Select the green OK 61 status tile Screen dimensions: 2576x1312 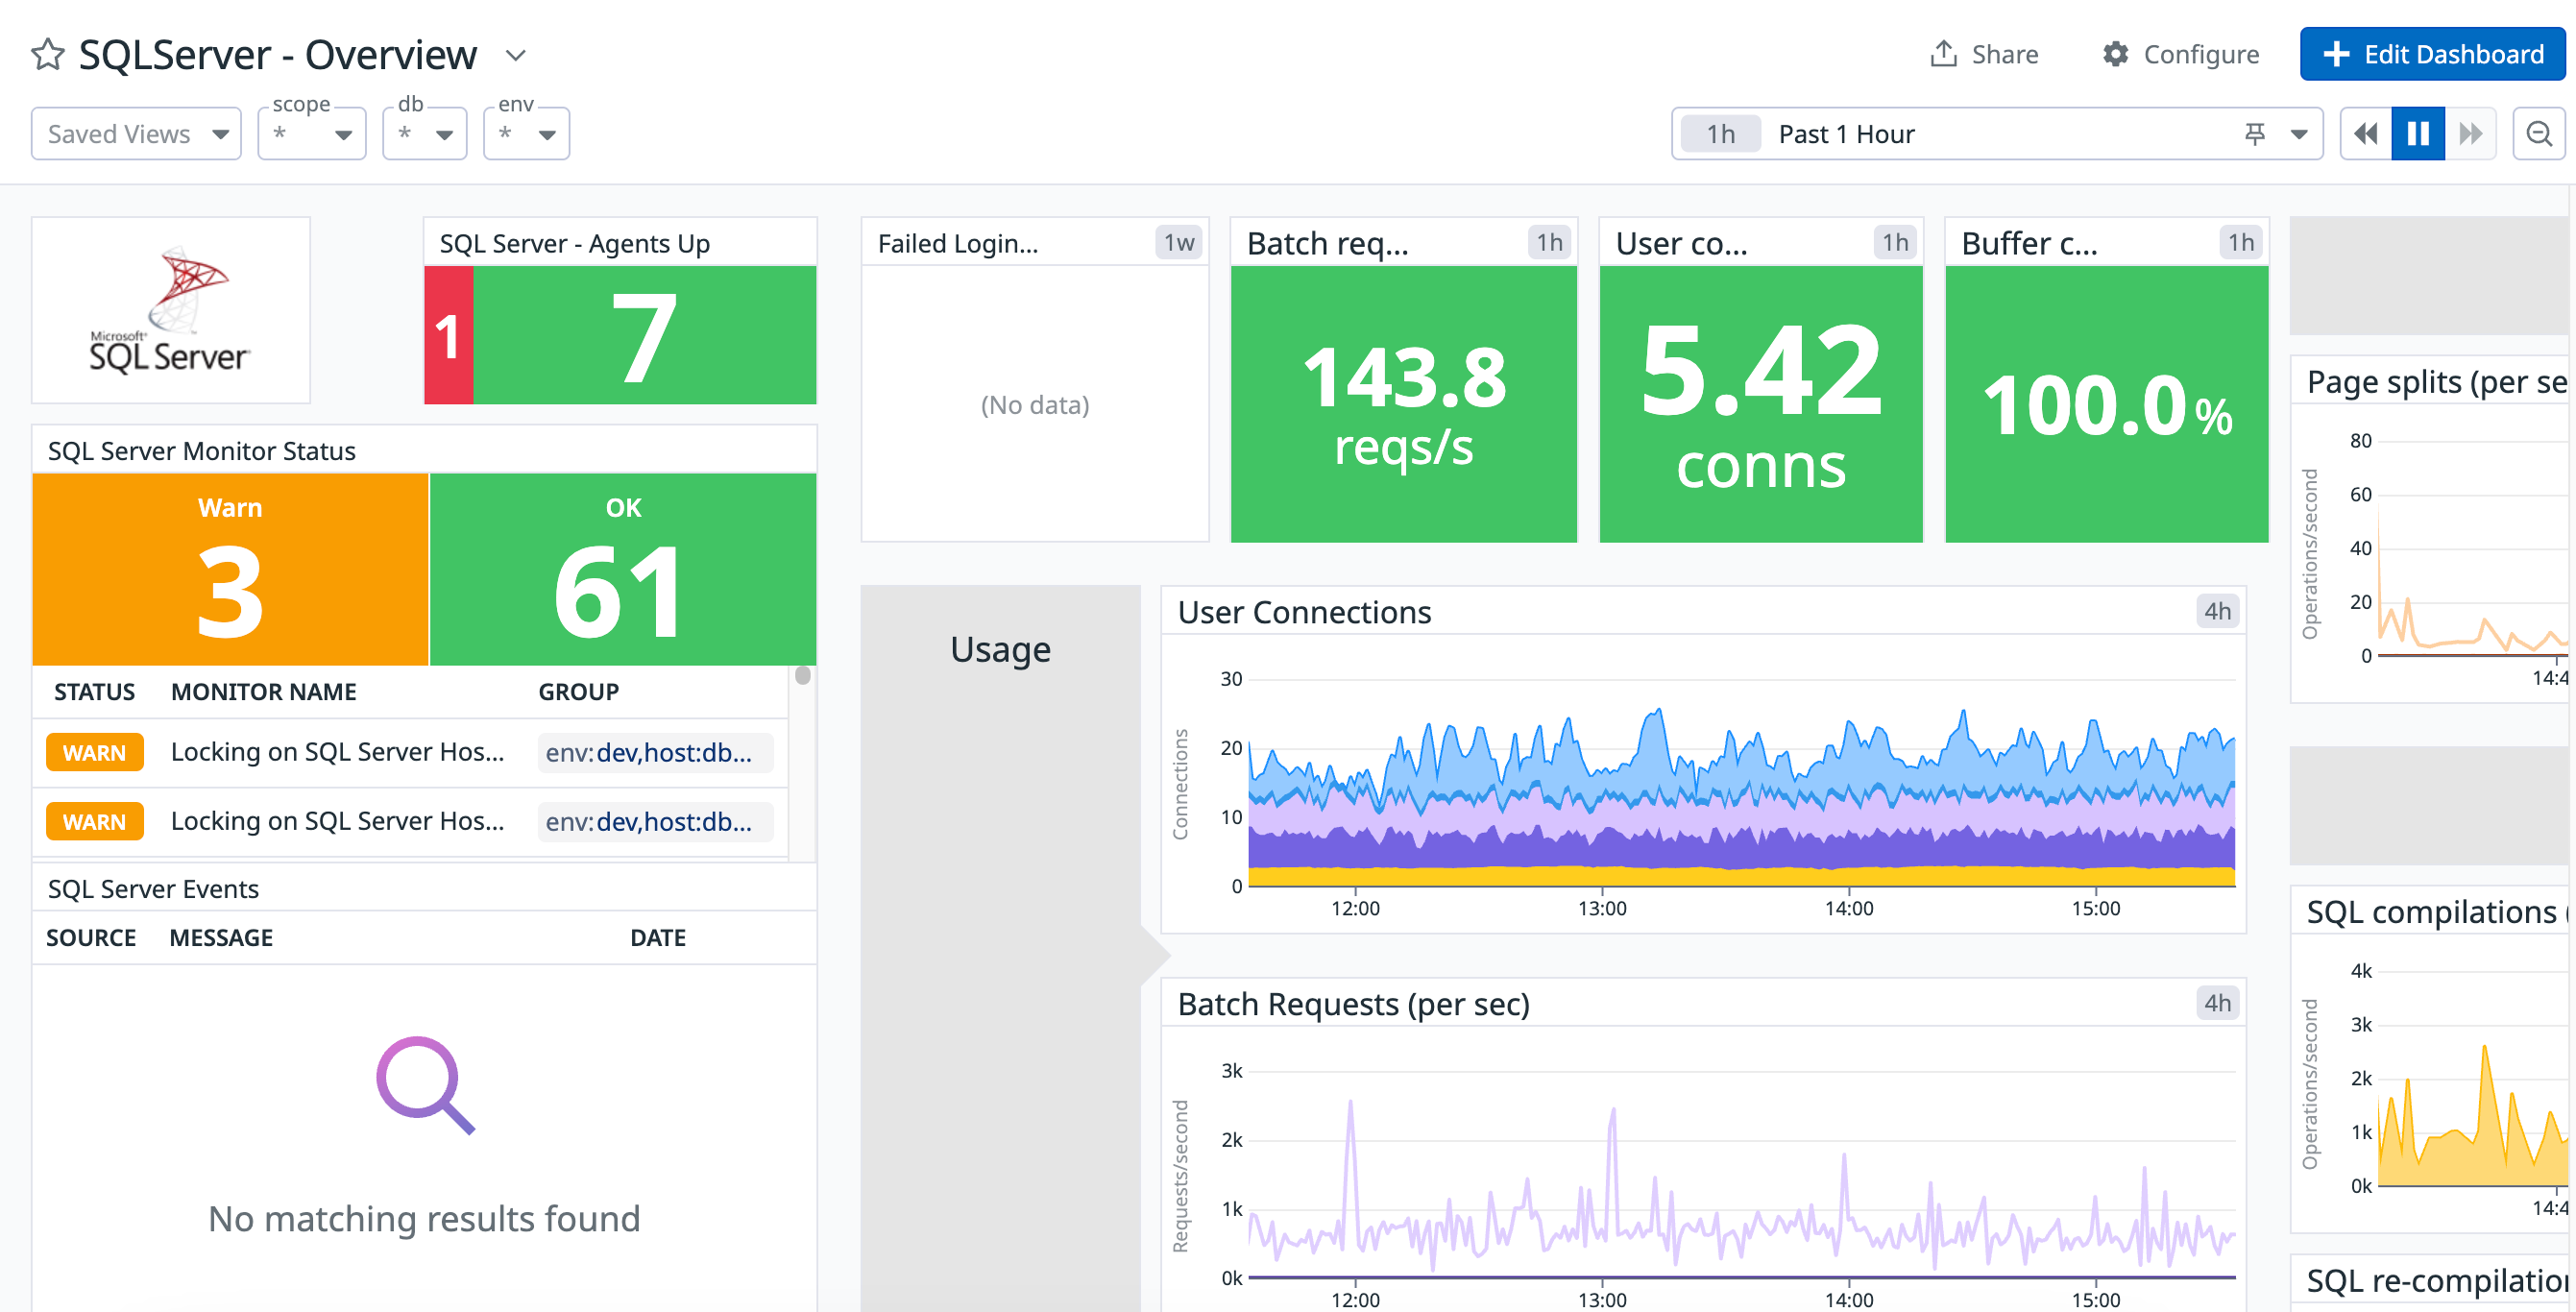622,570
